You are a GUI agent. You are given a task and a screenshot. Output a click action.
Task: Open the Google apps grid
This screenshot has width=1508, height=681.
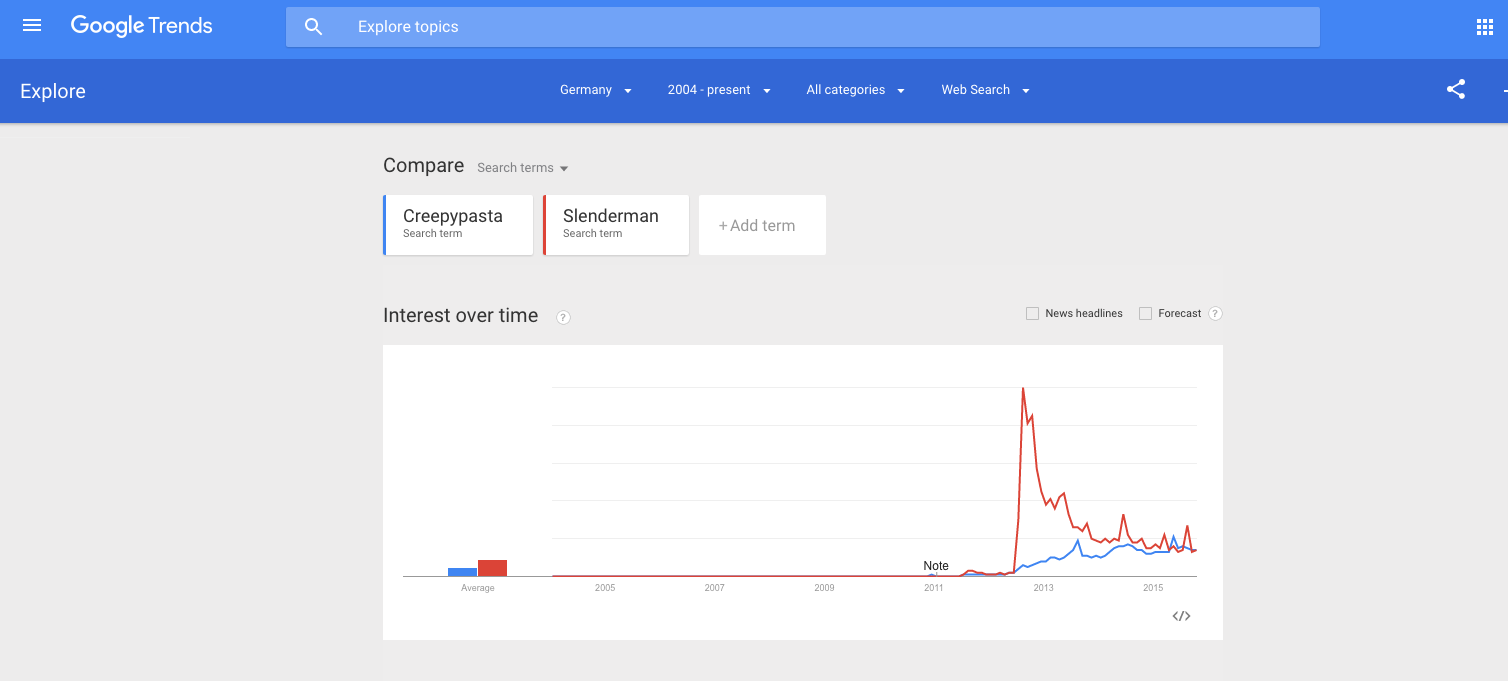1484,27
